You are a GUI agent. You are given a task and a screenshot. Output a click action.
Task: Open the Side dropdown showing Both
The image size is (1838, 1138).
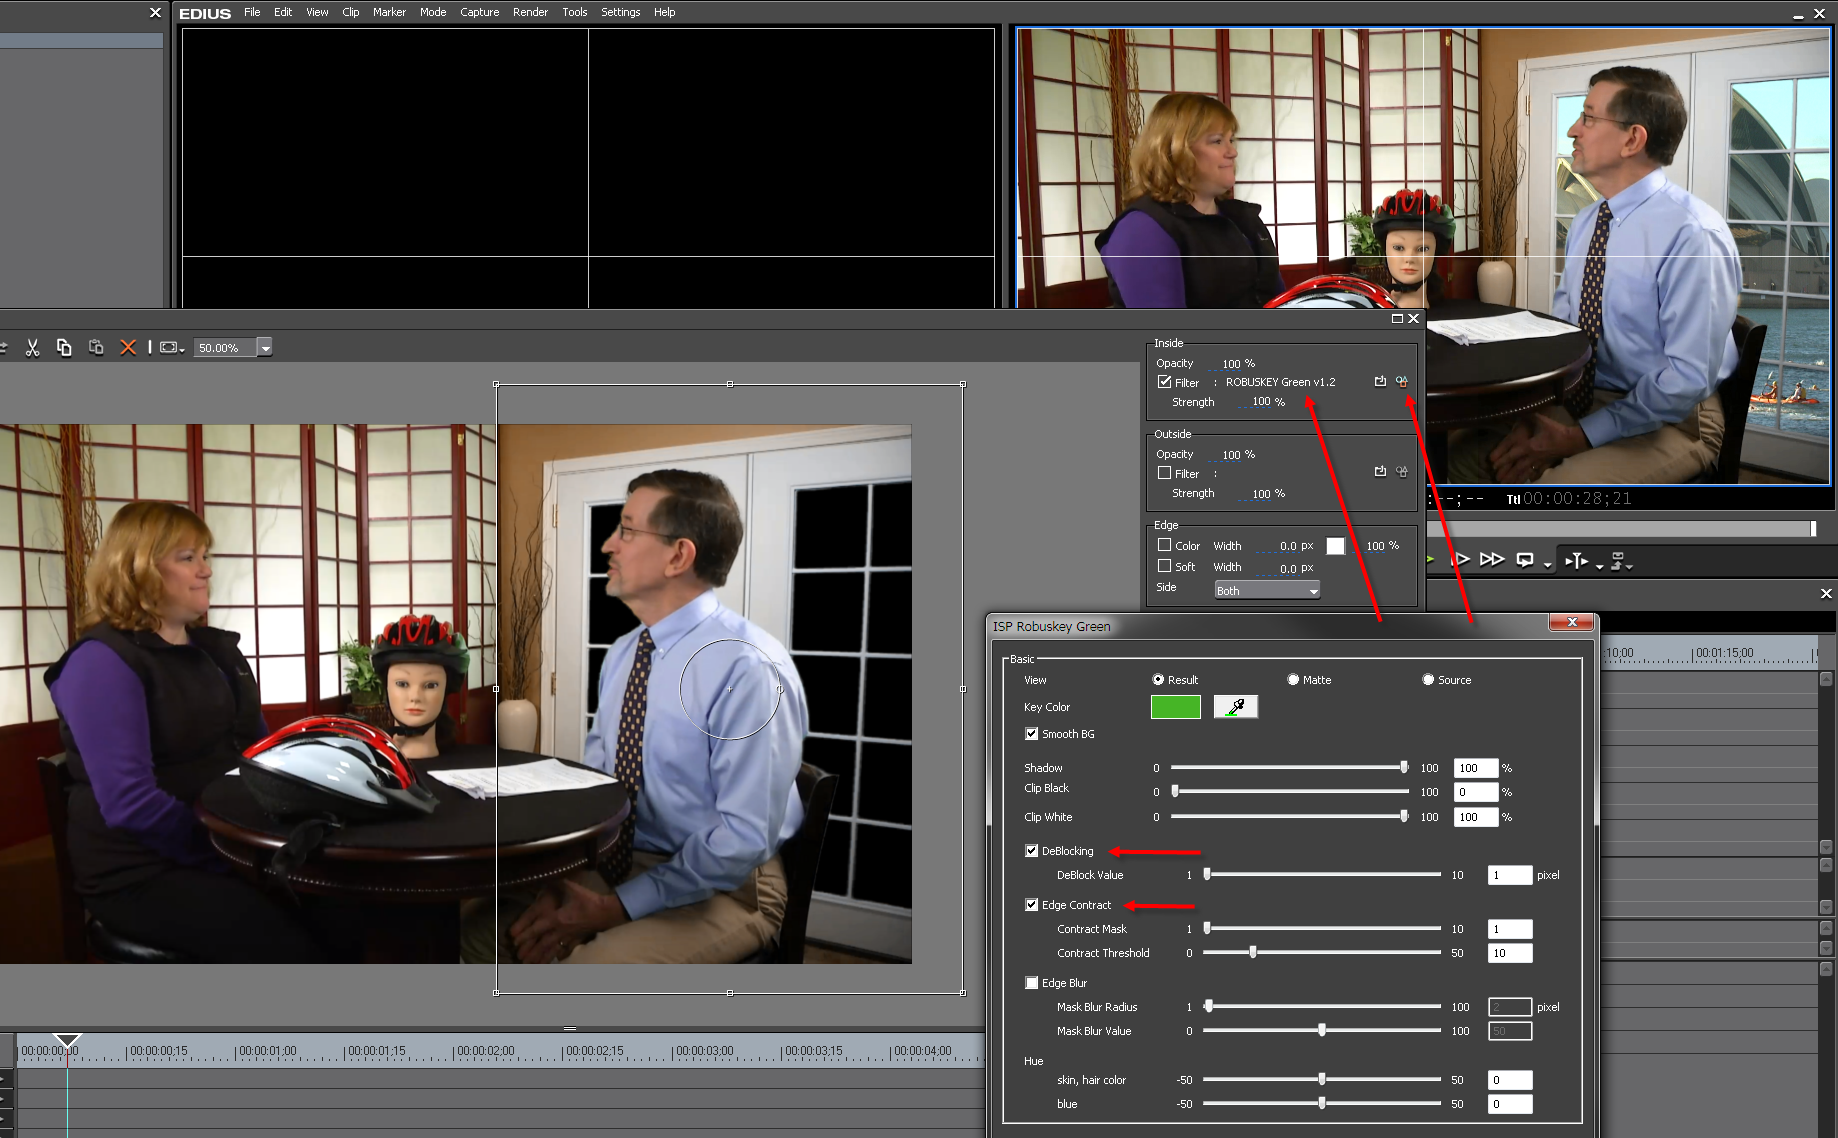tap(1267, 591)
